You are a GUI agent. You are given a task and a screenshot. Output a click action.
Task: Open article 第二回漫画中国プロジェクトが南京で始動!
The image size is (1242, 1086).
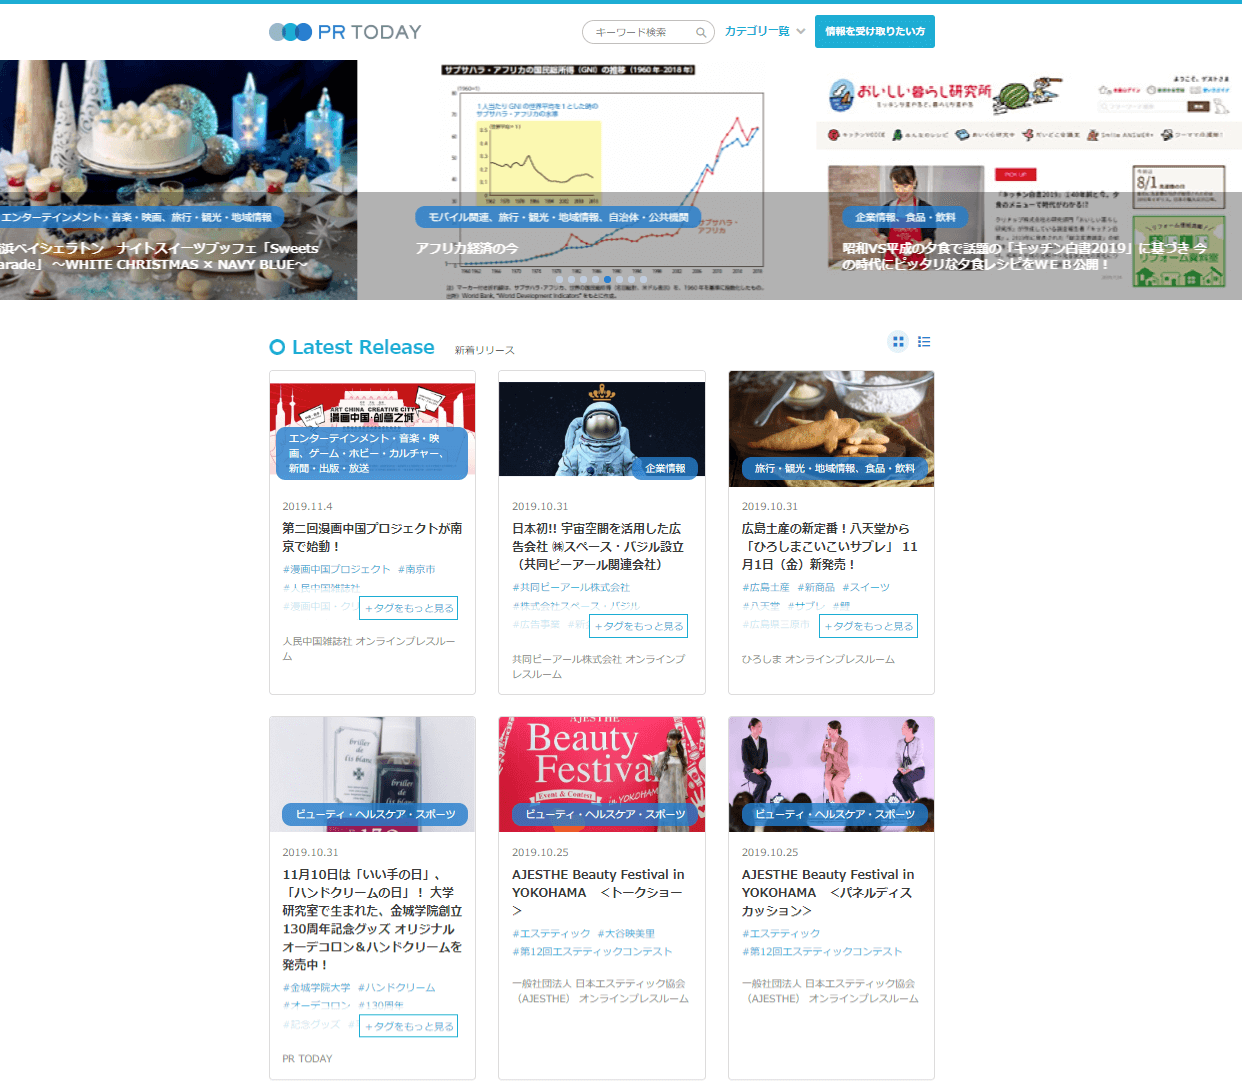[x=372, y=537]
